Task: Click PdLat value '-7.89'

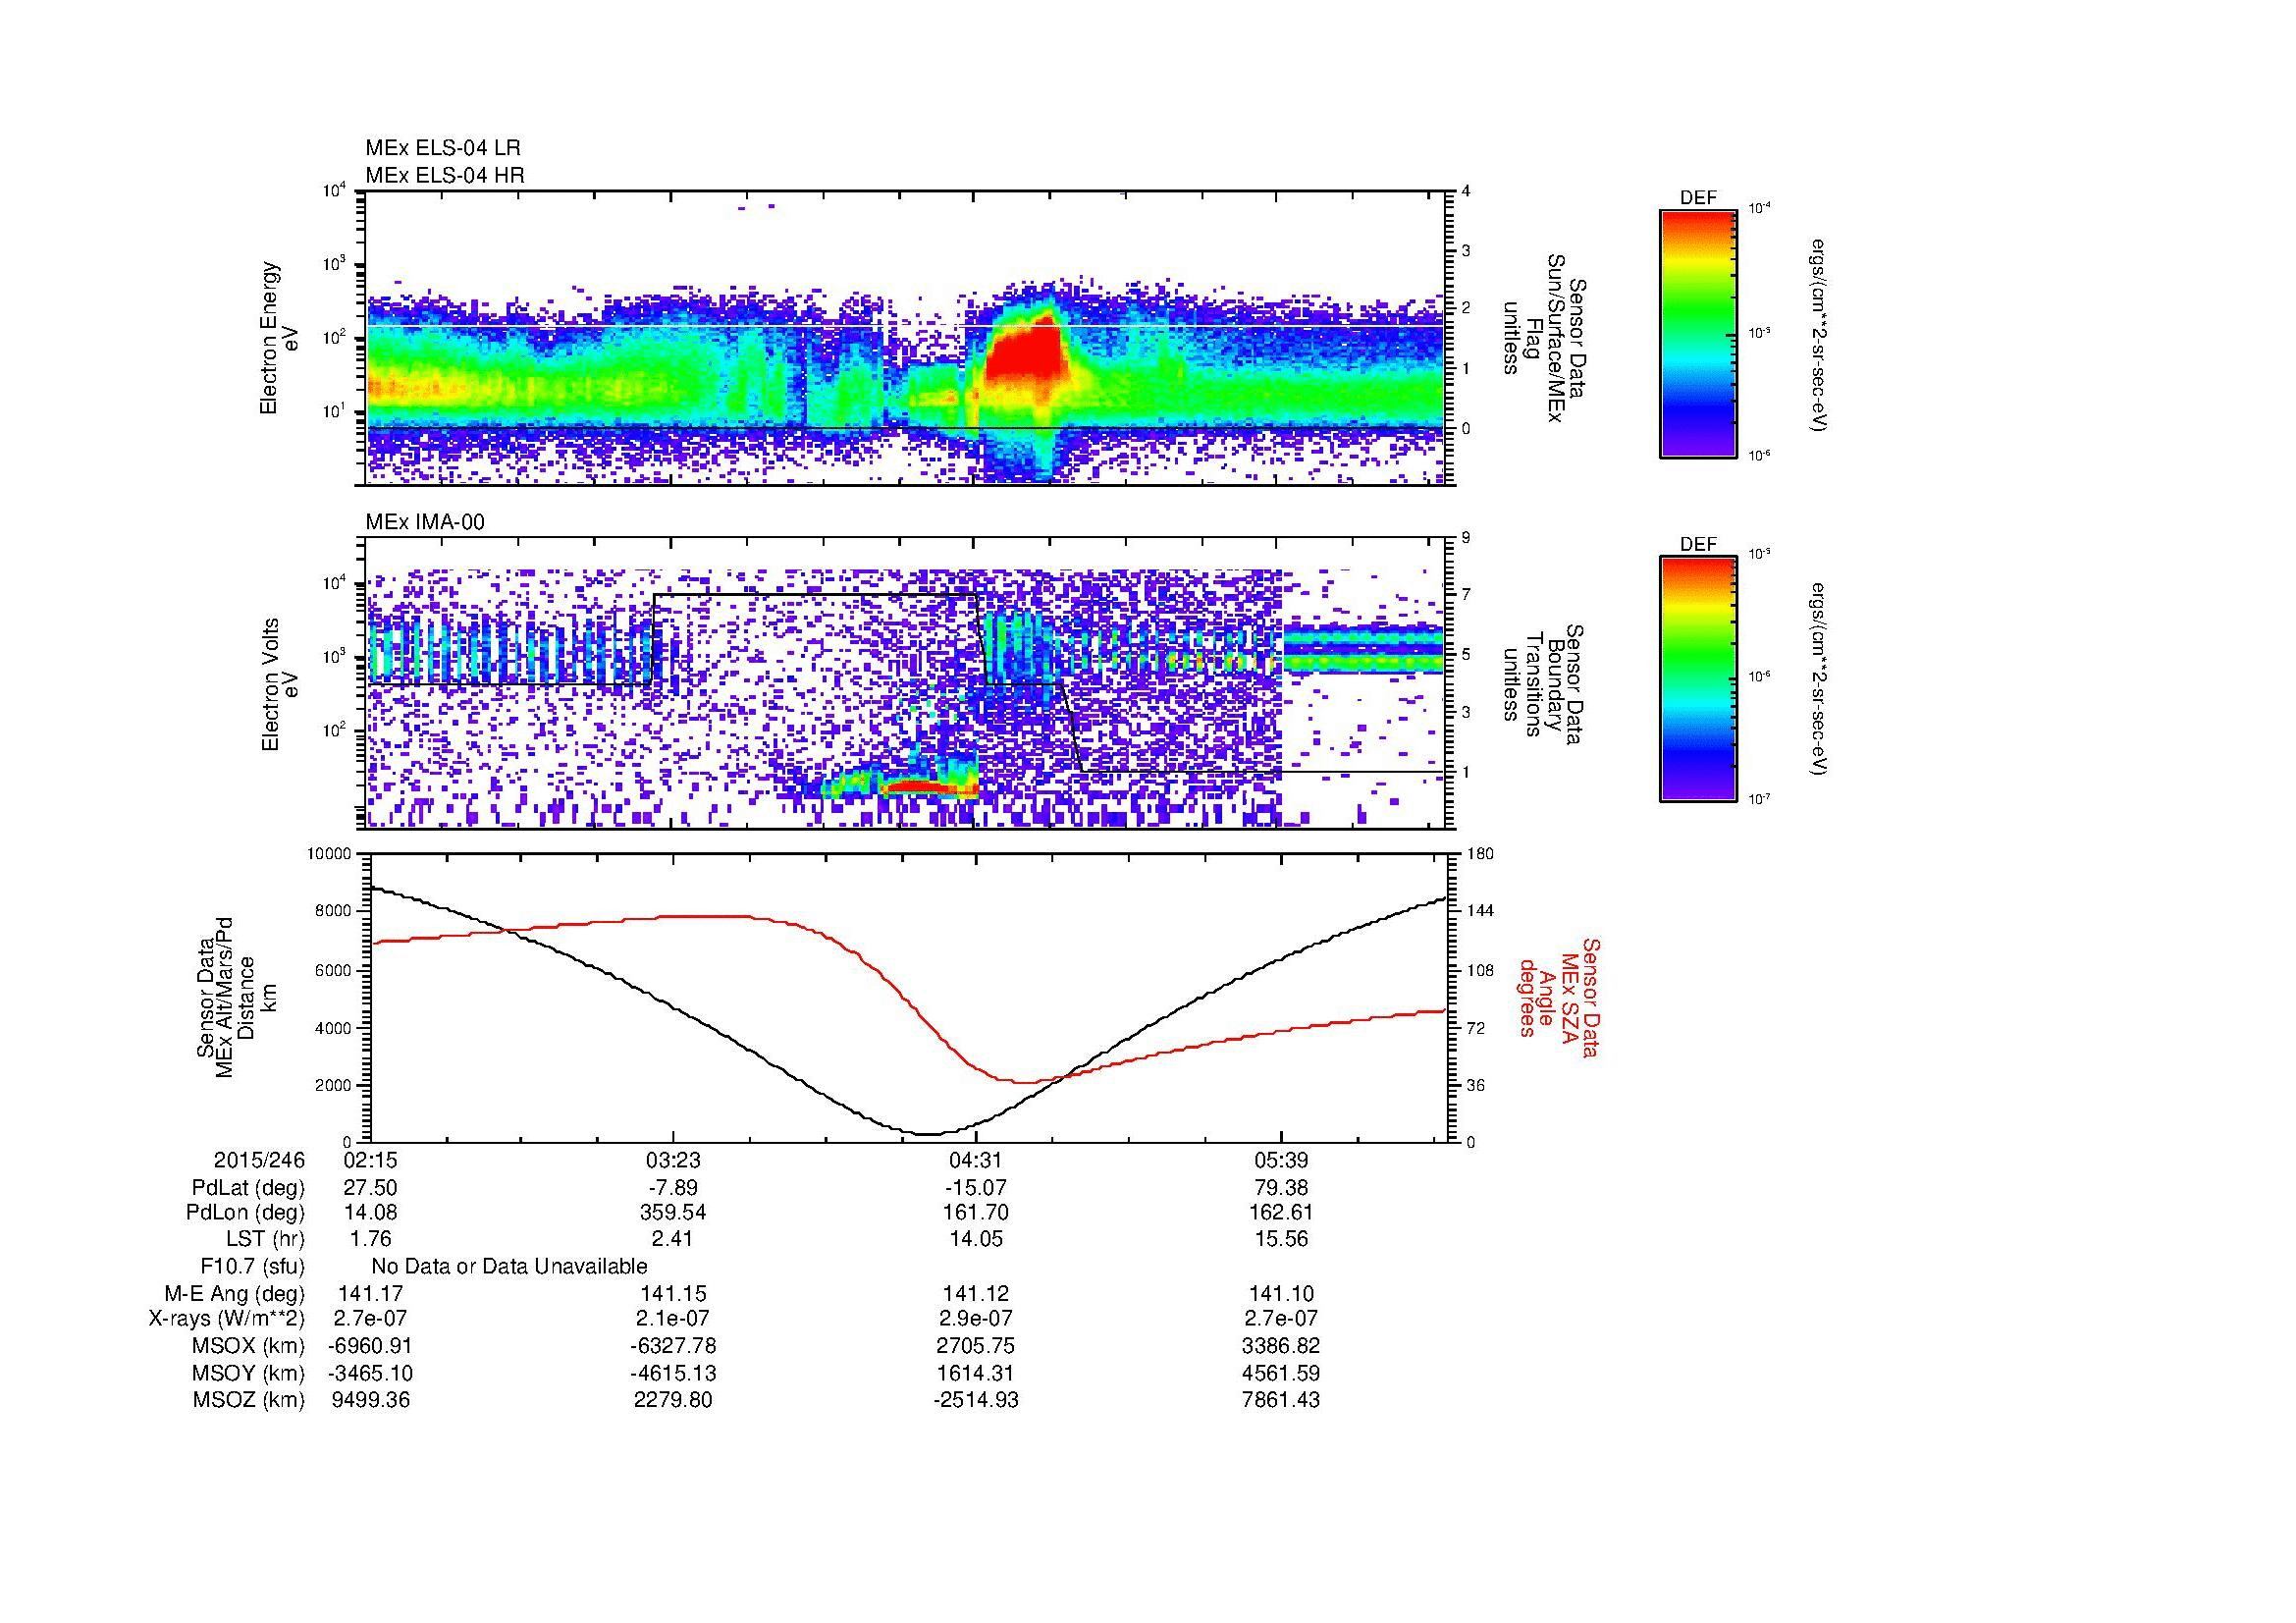Action: pos(673,1188)
